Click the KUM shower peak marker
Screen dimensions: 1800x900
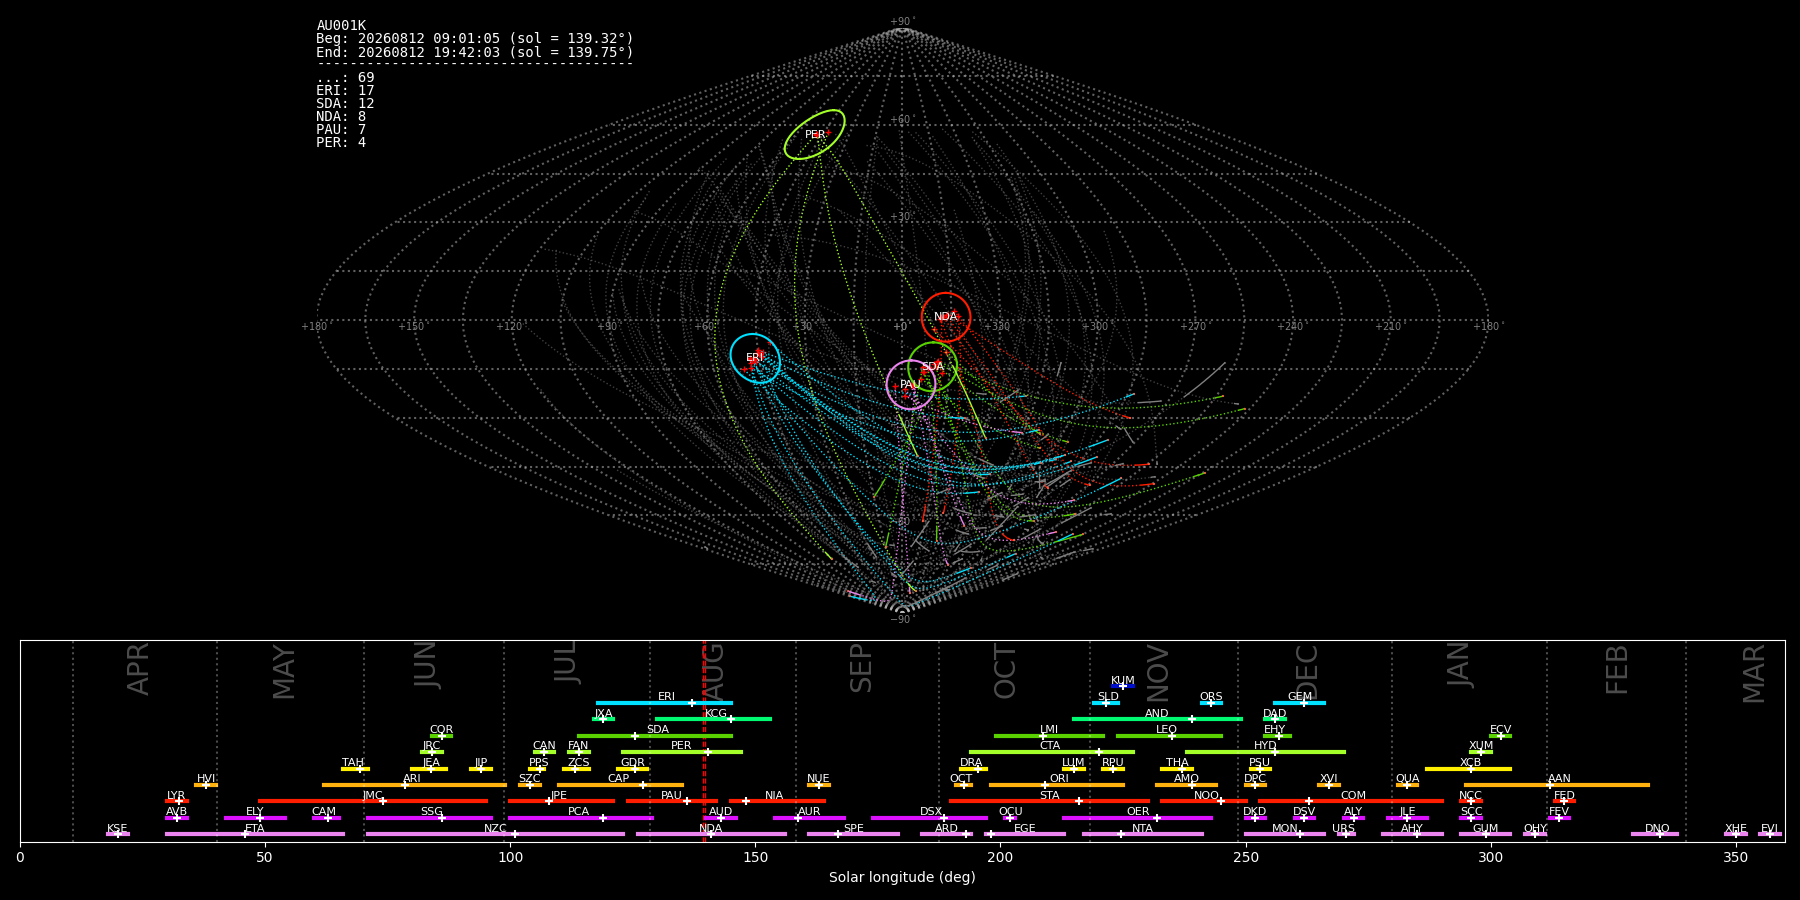(x=1122, y=686)
